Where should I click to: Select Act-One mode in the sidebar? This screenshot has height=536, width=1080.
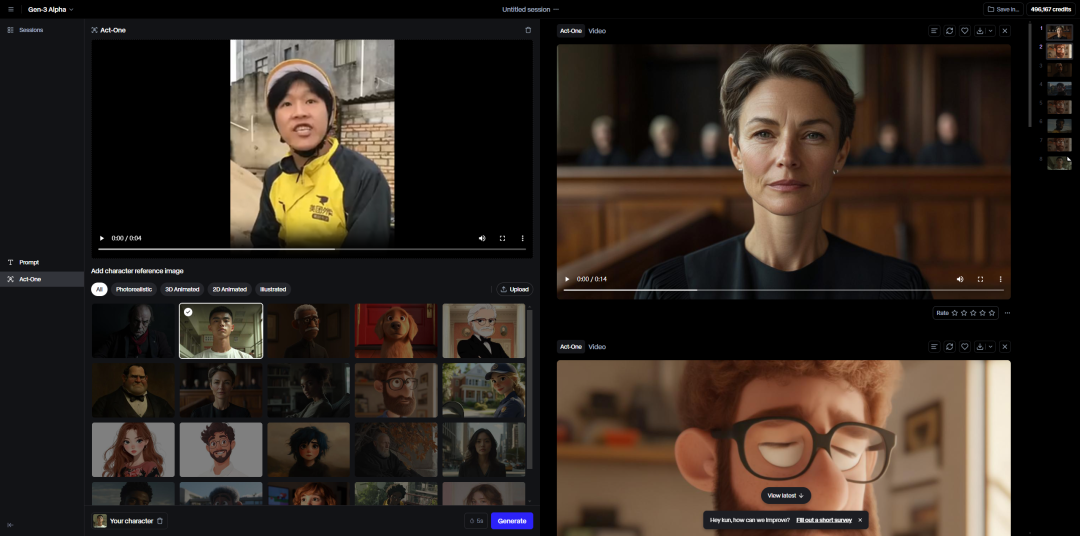click(x=41, y=279)
